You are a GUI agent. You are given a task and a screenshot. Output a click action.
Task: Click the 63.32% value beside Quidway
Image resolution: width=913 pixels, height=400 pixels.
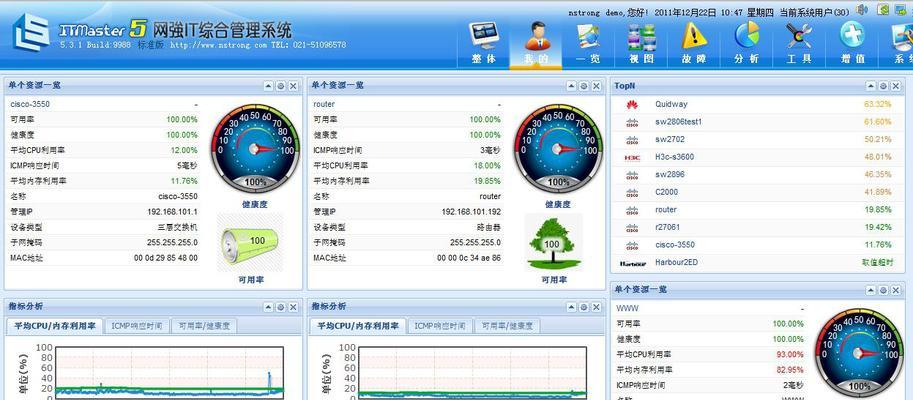point(877,104)
